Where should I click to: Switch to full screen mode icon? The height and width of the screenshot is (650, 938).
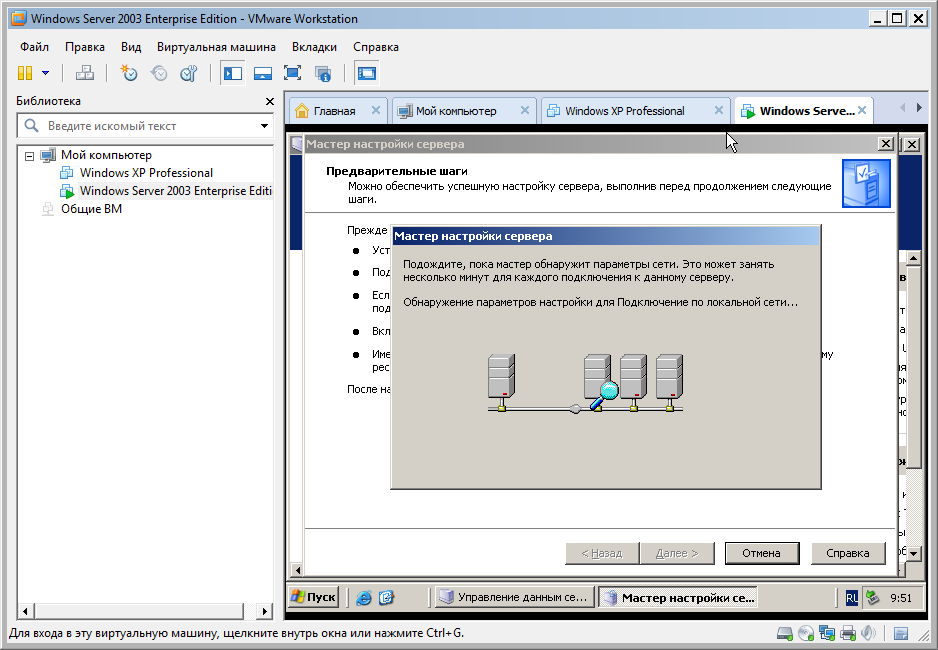(293, 74)
